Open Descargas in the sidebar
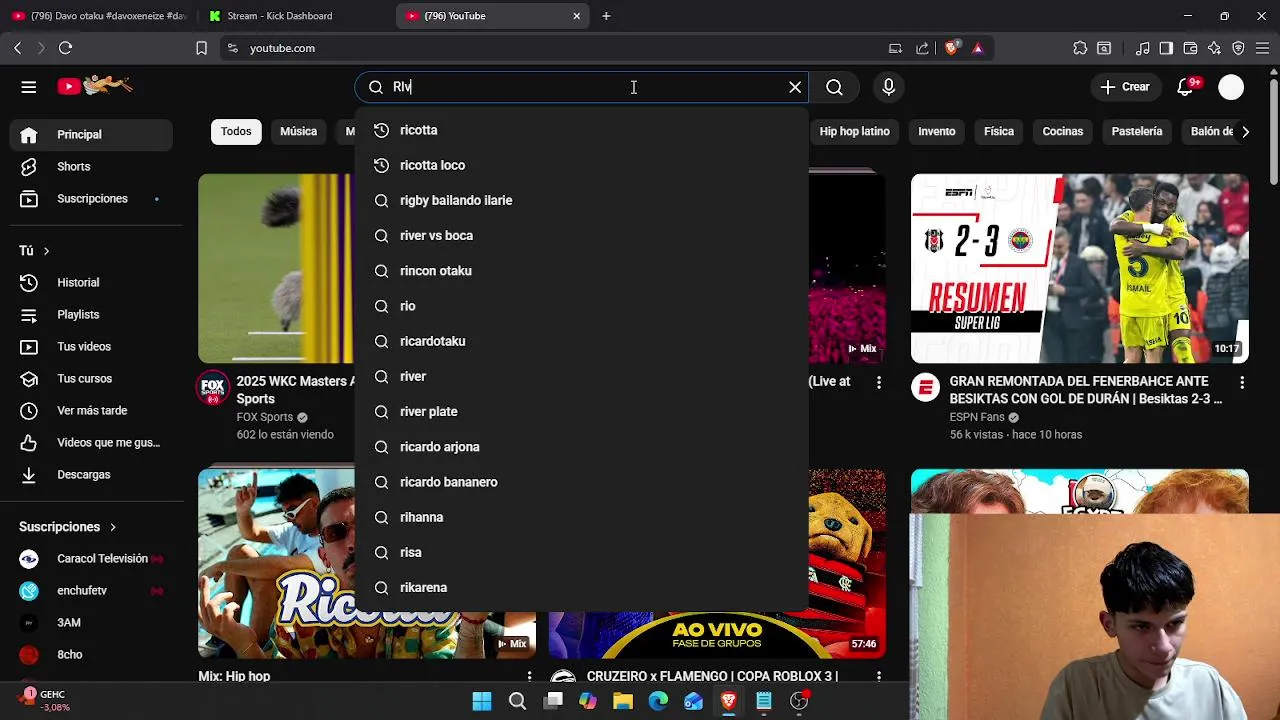The height and width of the screenshot is (720, 1280). pyautogui.click(x=91, y=474)
